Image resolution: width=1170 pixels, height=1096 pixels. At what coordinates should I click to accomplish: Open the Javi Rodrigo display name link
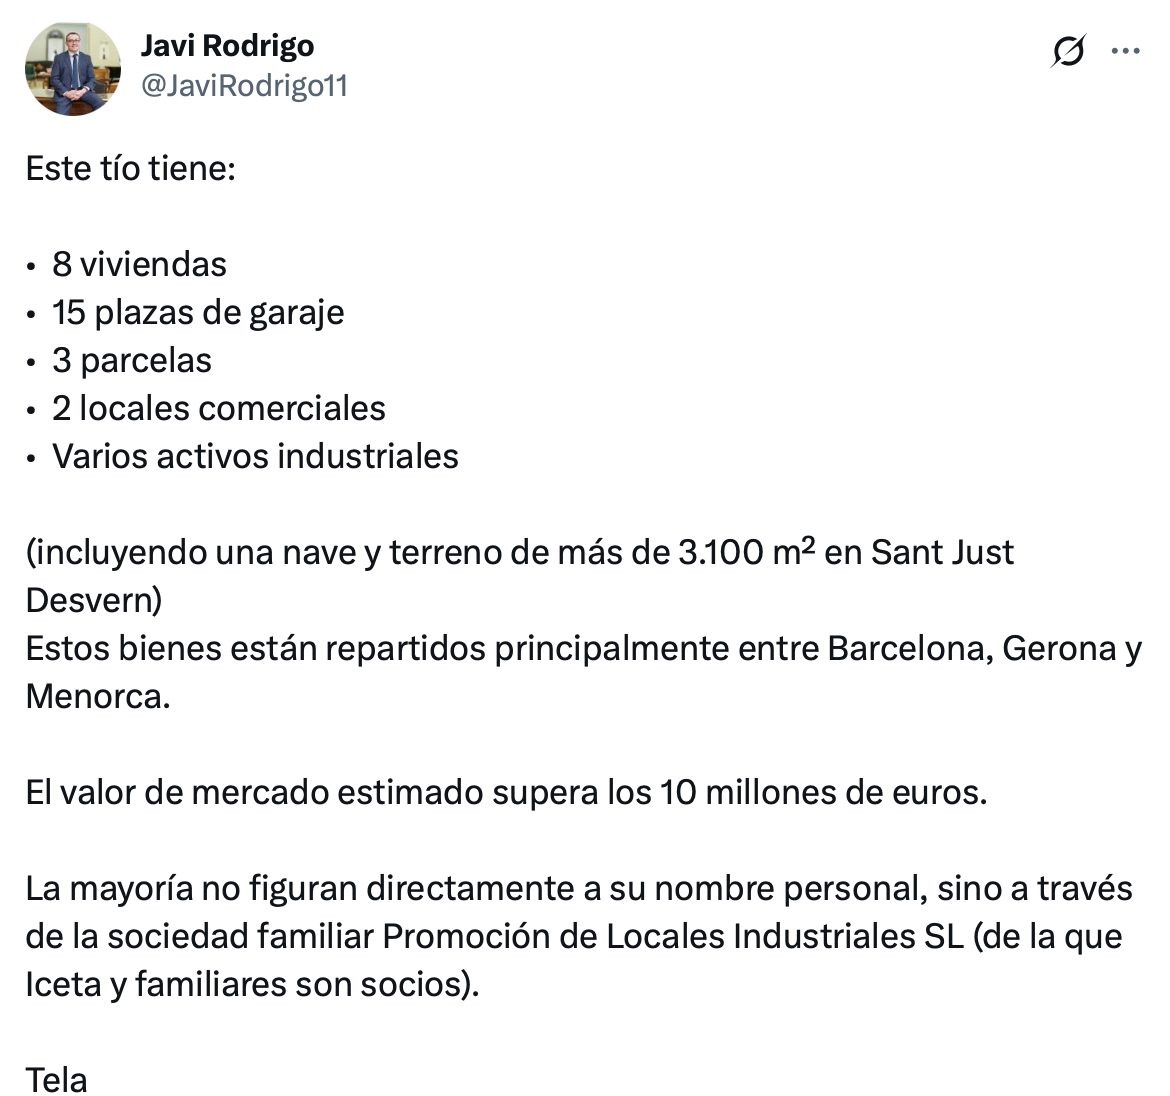[228, 46]
